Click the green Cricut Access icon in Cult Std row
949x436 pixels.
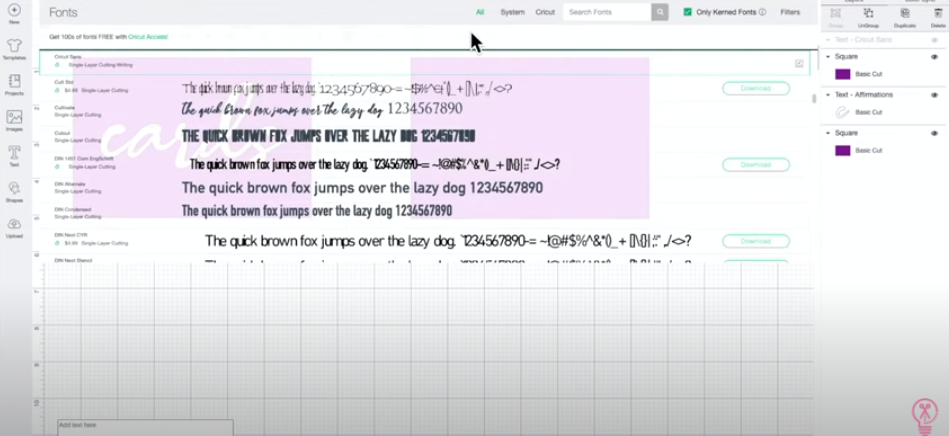coord(57,90)
